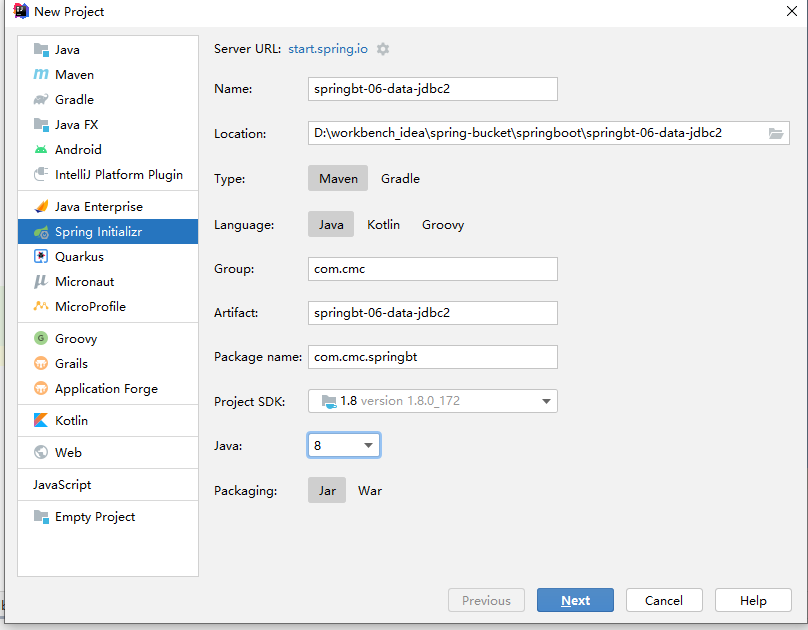The height and width of the screenshot is (630, 808).
Task: Choose Groovy as the language
Action: tap(443, 224)
